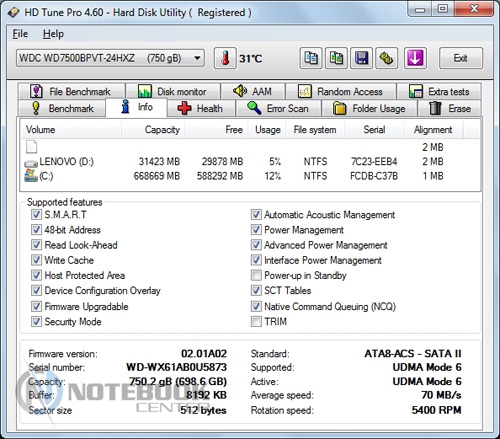Maximize the HD Tune Pro window

[443, 9]
